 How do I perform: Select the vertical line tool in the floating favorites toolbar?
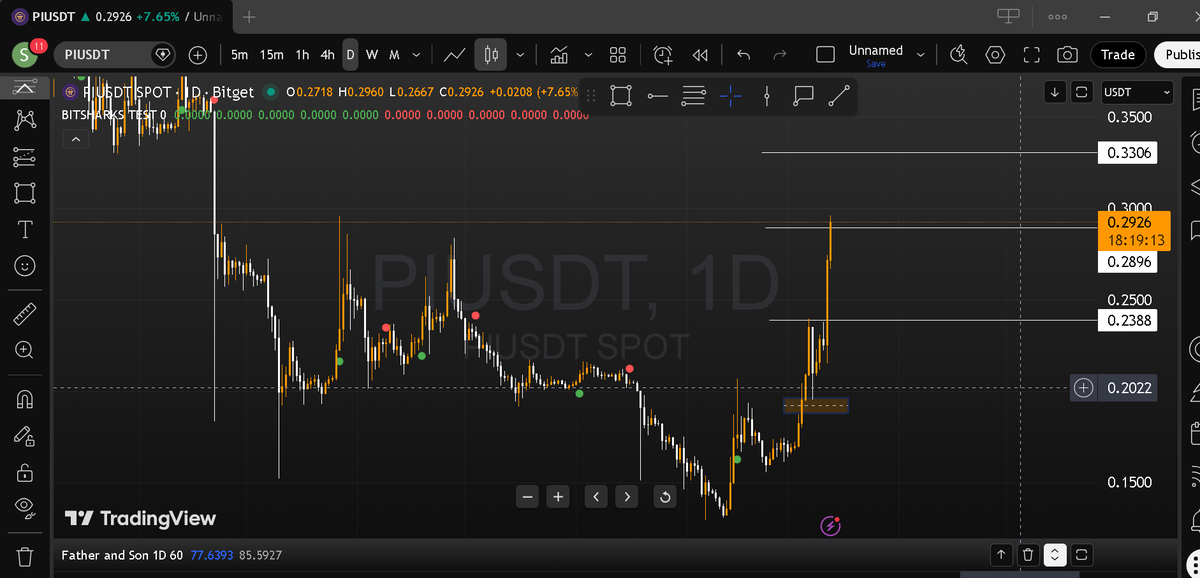click(766, 96)
